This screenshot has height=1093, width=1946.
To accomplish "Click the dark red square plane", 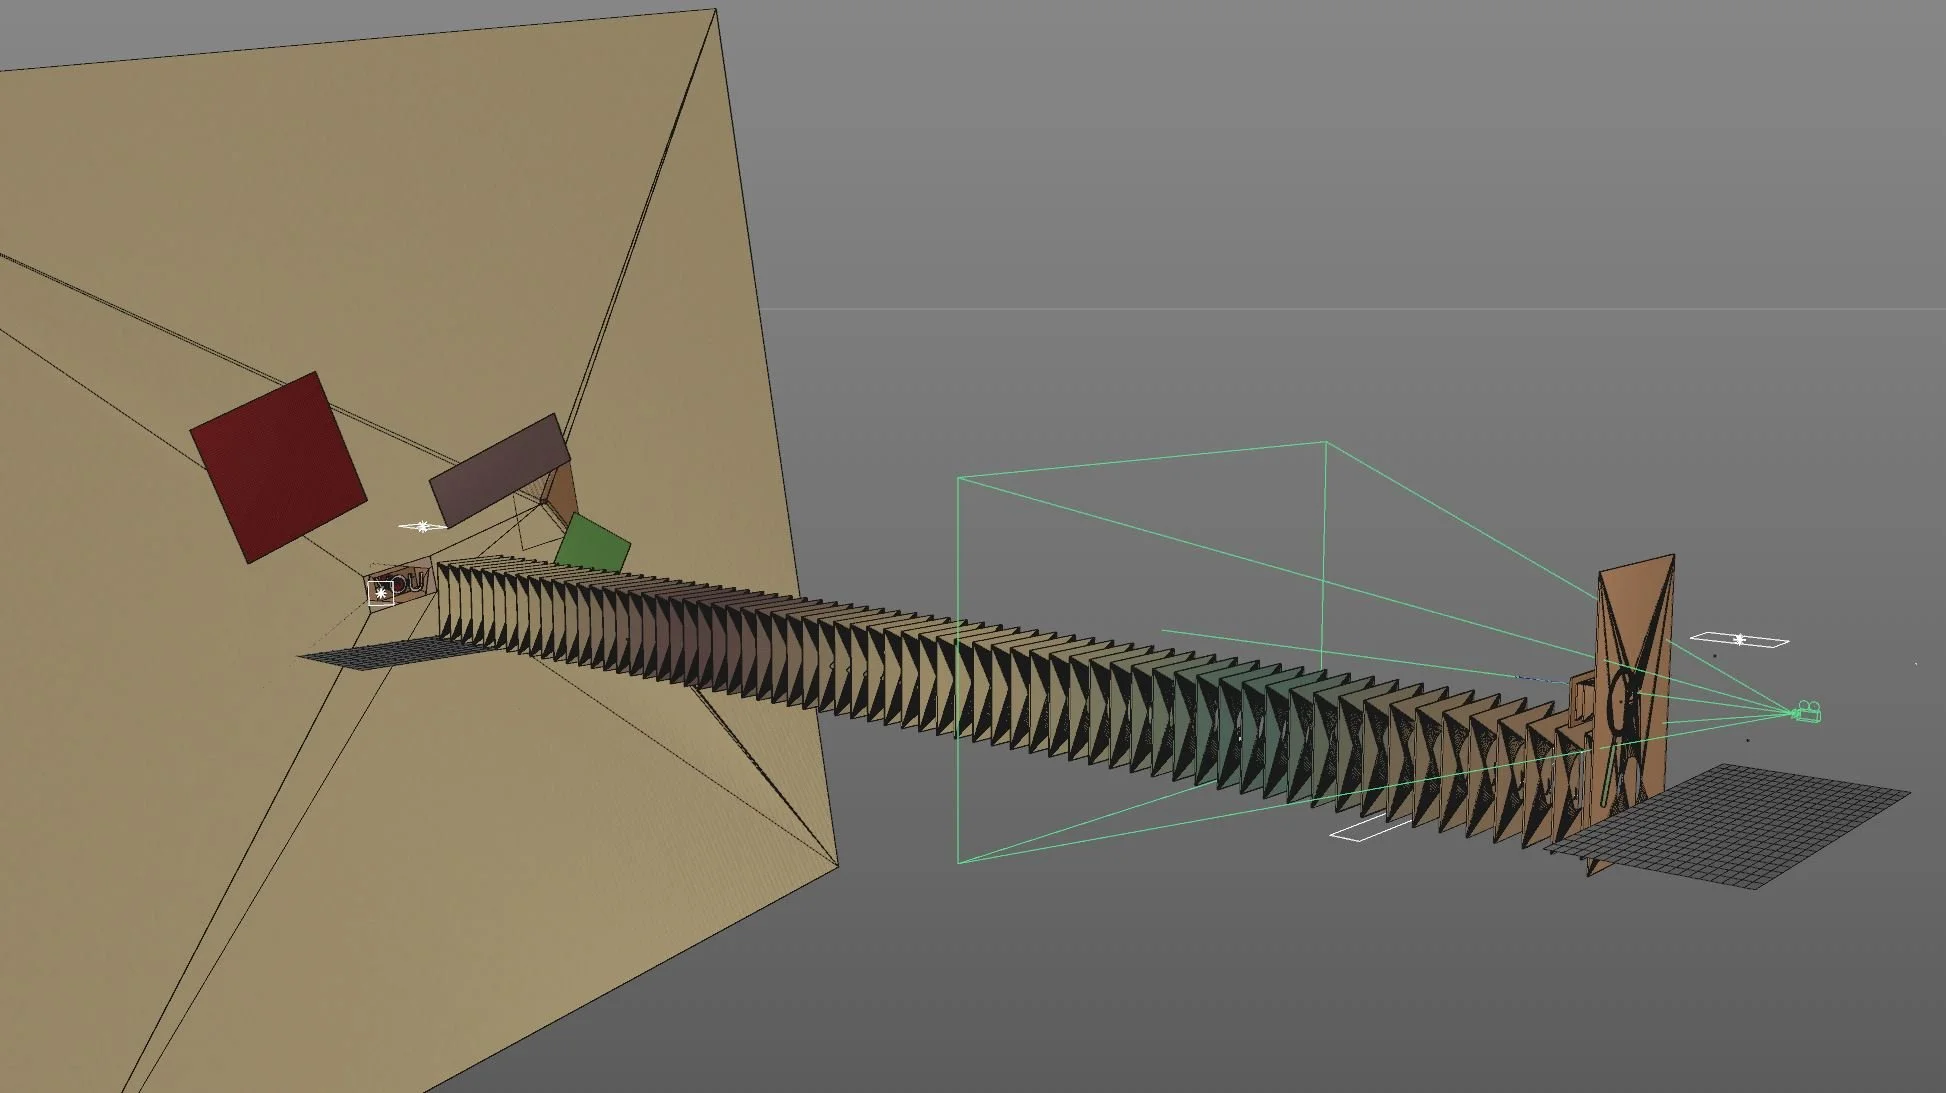I will [x=277, y=466].
